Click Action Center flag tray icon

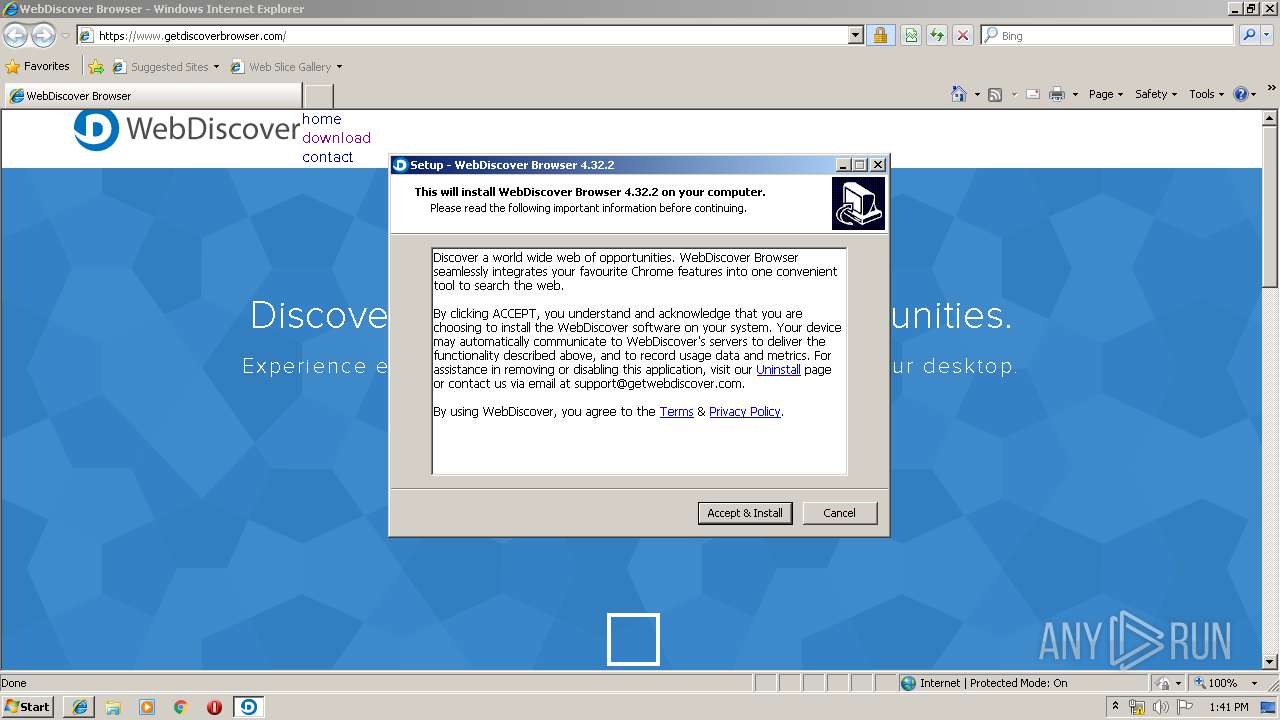tap(1185, 707)
